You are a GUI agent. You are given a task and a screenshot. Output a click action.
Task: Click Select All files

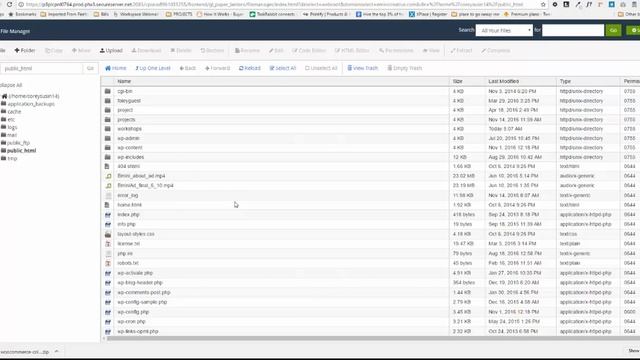point(282,68)
